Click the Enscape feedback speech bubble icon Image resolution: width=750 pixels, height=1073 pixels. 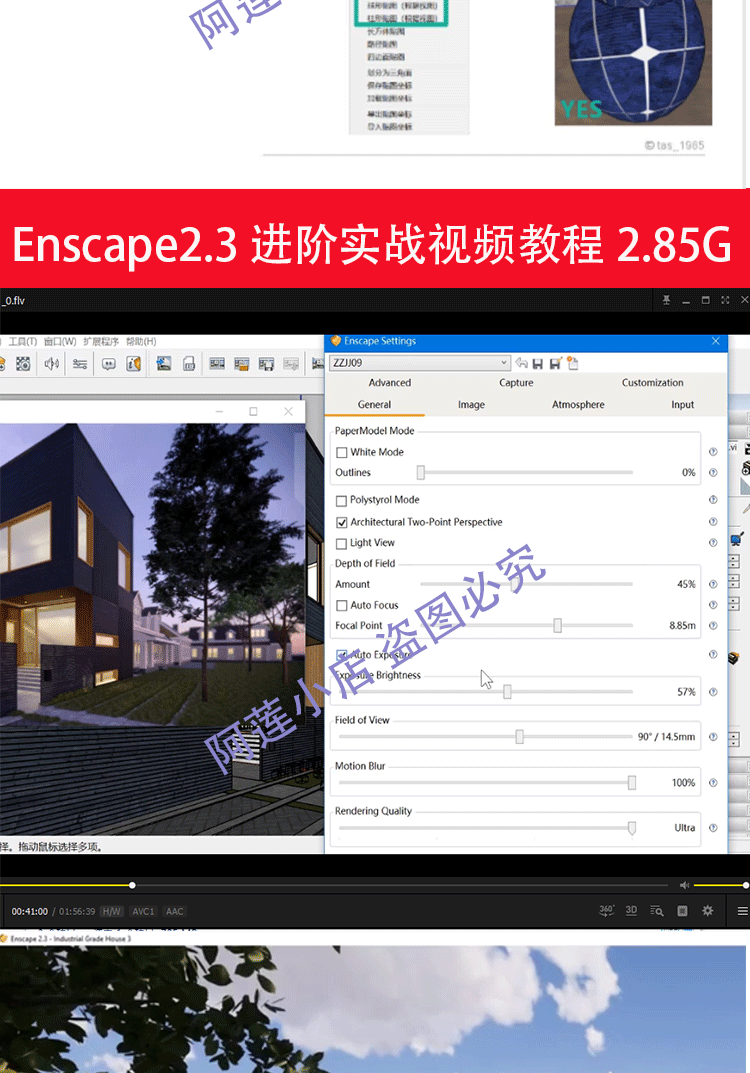109,363
